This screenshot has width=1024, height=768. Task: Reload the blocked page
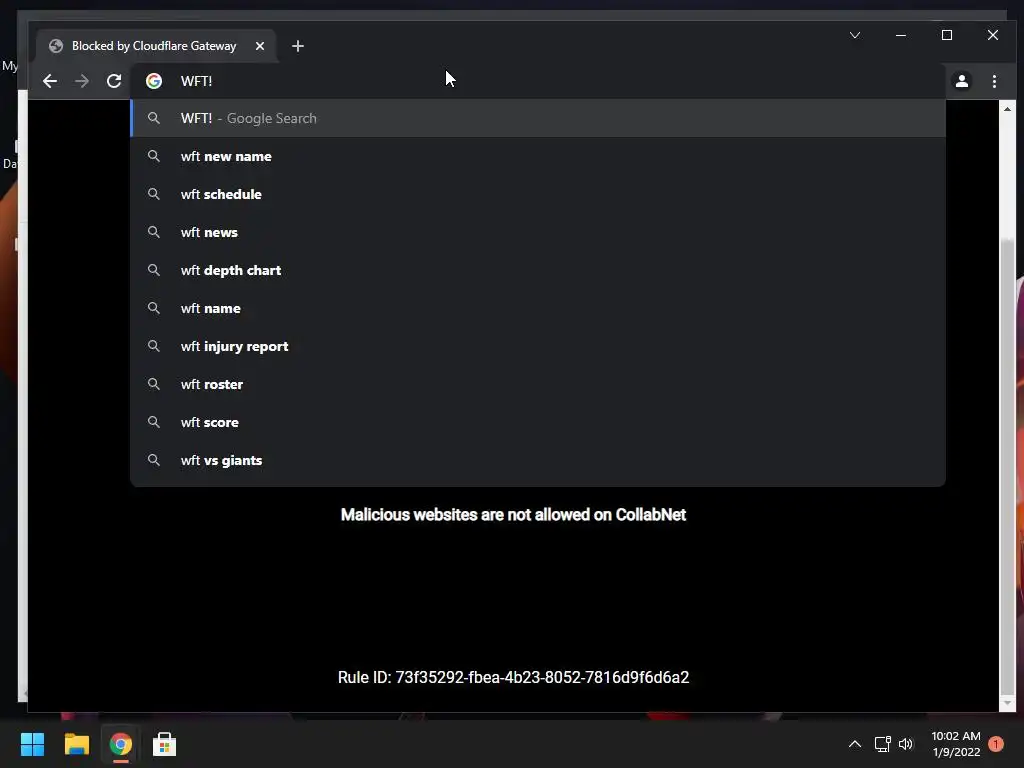click(x=114, y=81)
